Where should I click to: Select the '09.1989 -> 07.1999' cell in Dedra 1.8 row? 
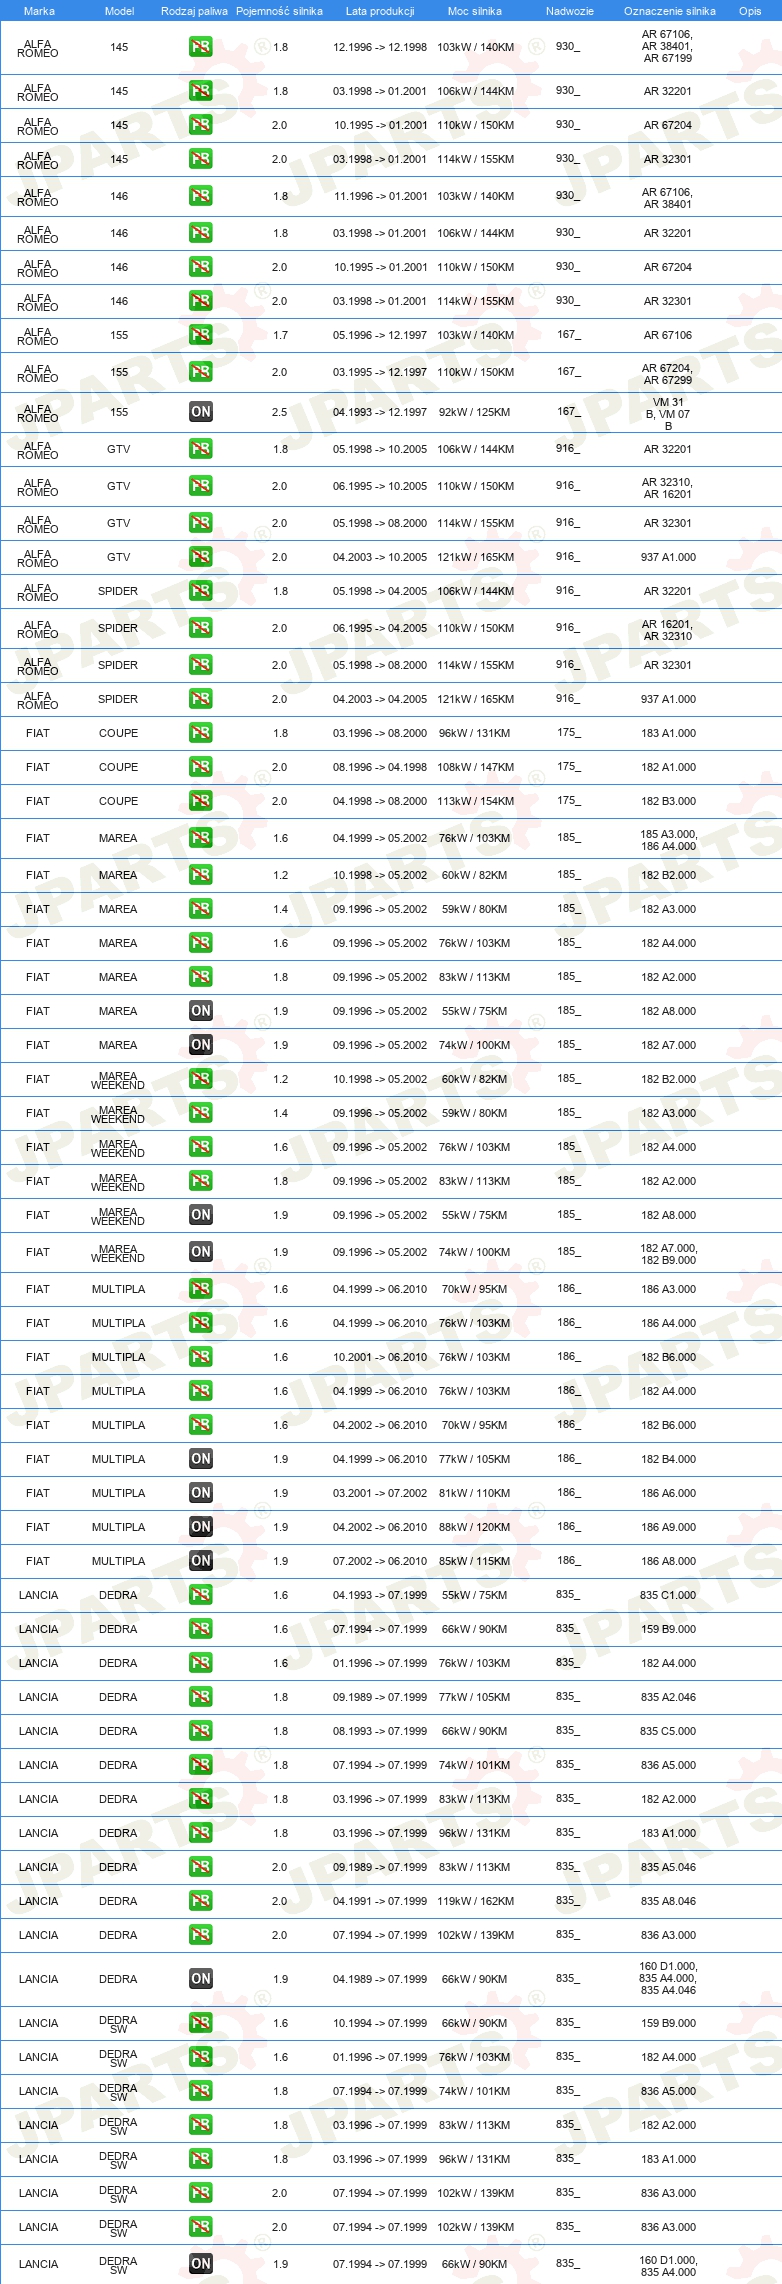tap(380, 1697)
